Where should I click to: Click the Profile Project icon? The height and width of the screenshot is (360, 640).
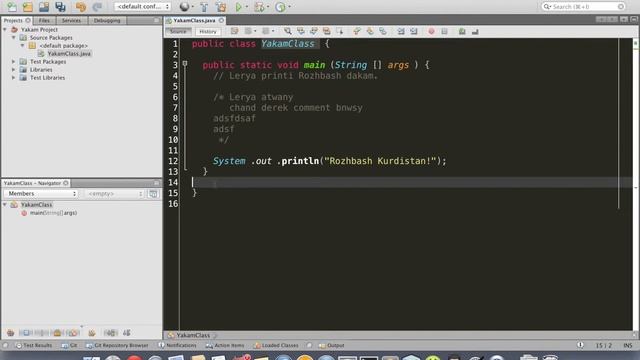[x=280, y=7]
